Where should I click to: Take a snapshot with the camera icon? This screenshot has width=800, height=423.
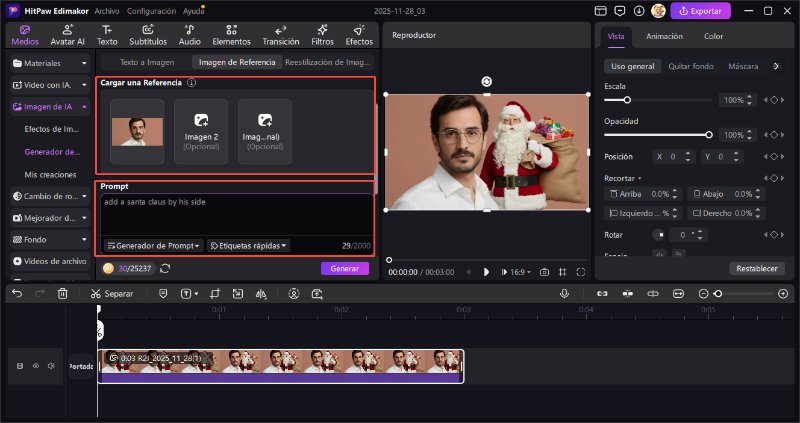coord(544,272)
